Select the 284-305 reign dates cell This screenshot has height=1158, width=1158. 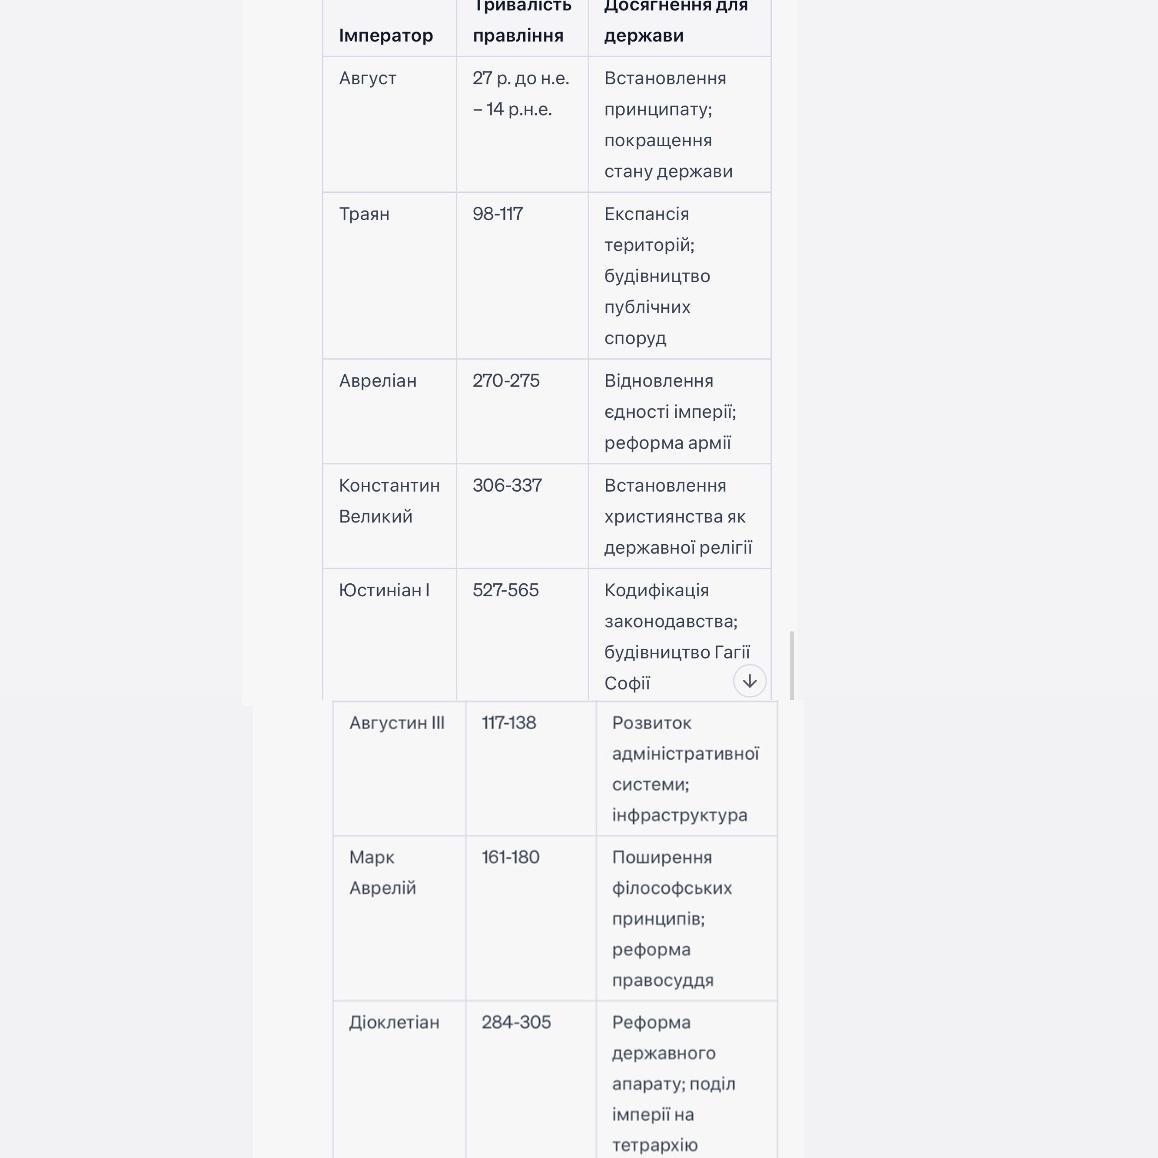[516, 1022]
